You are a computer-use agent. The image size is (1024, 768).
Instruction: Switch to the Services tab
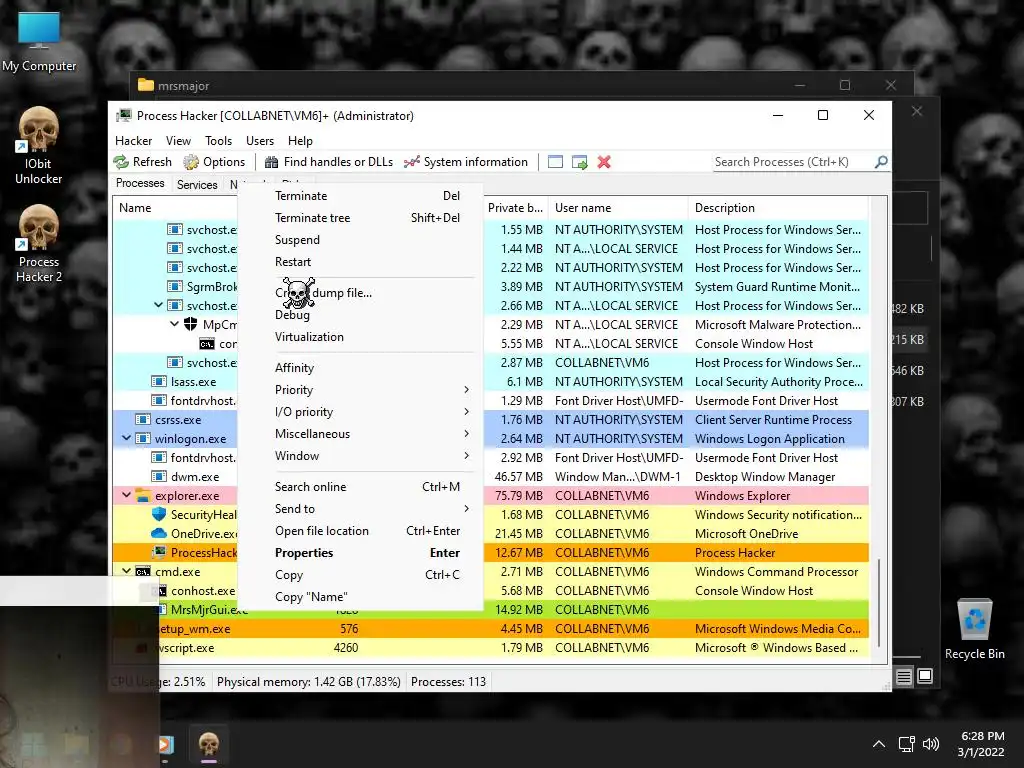tap(197, 185)
